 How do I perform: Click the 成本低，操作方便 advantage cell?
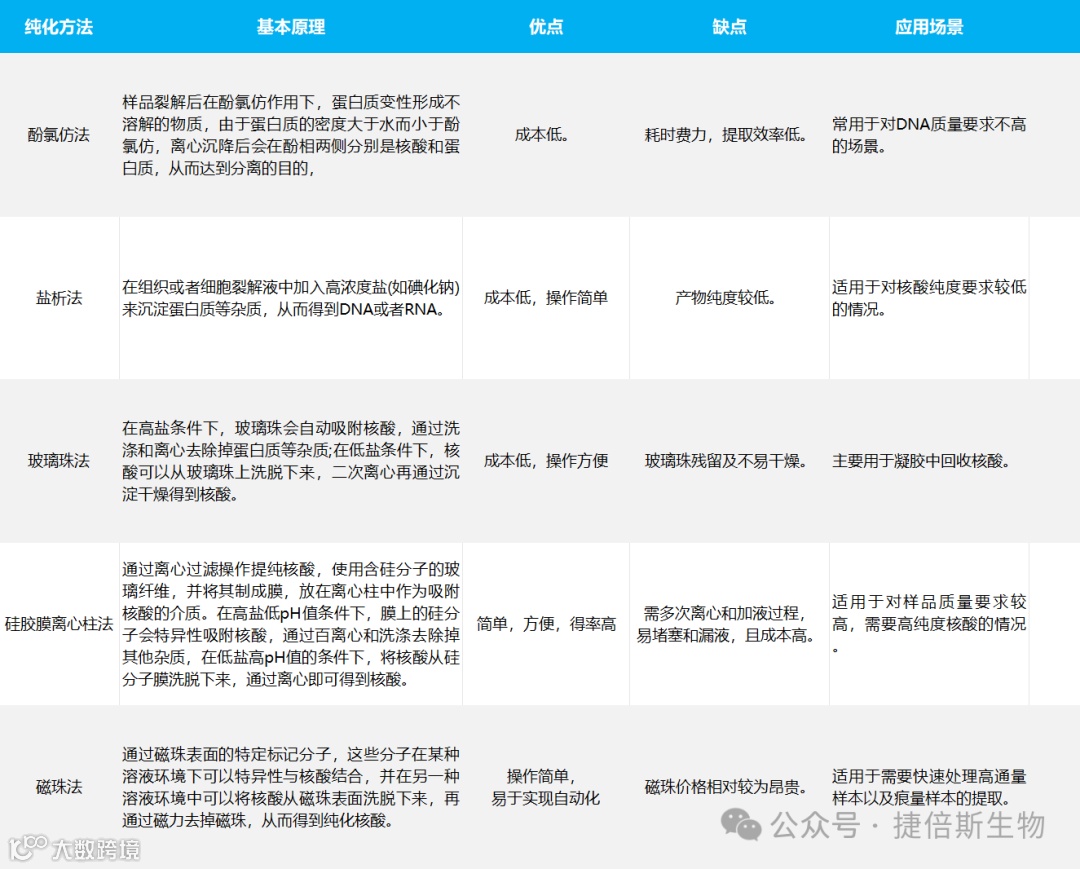tap(546, 461)
